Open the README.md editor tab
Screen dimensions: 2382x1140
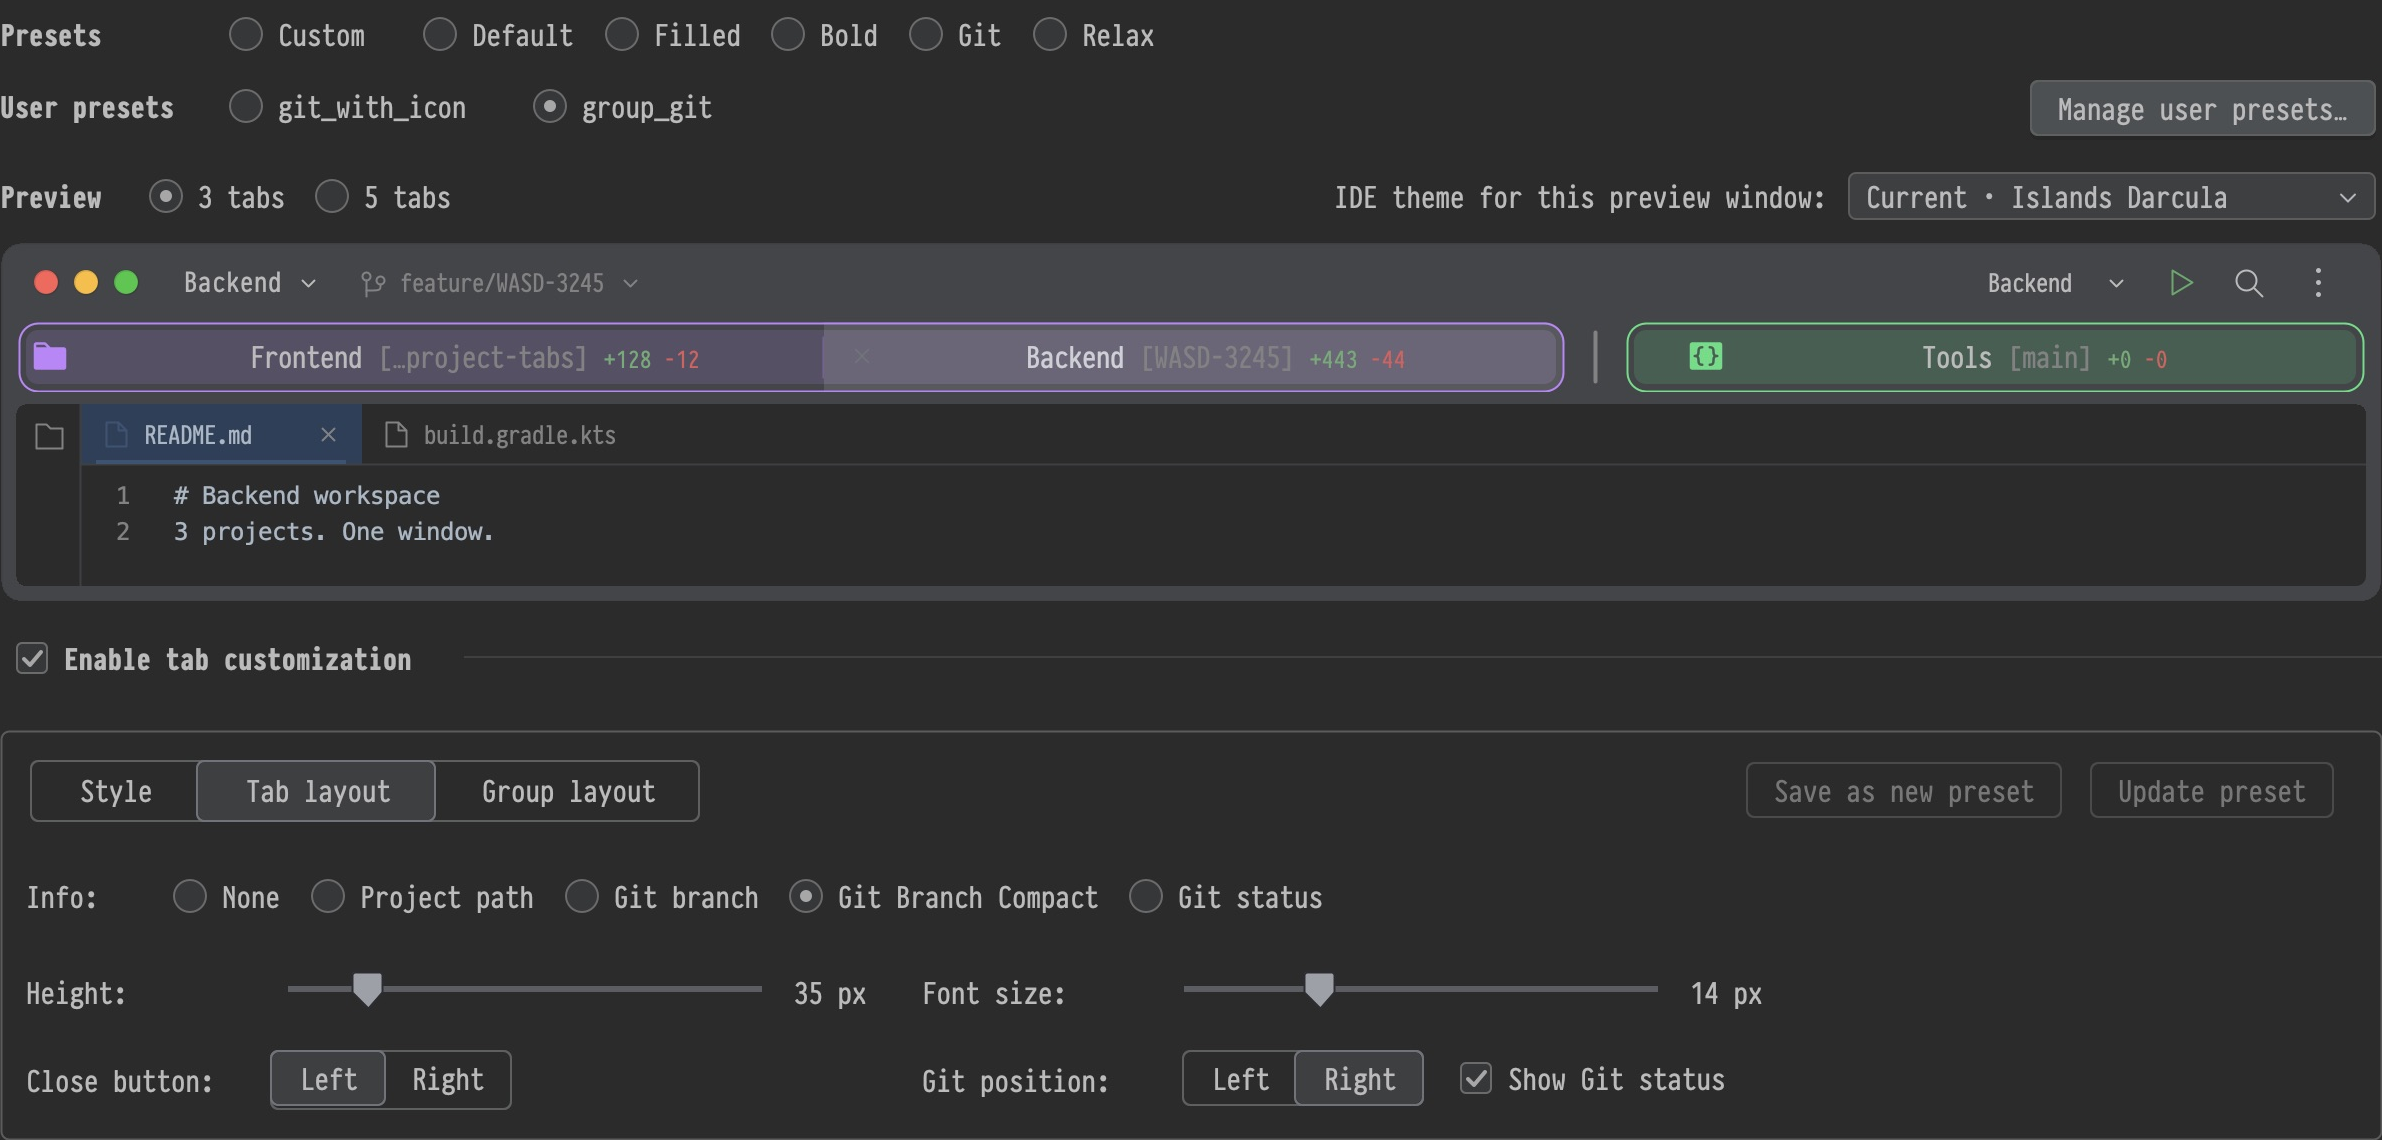pyautogui.click(x=220, y=435)
